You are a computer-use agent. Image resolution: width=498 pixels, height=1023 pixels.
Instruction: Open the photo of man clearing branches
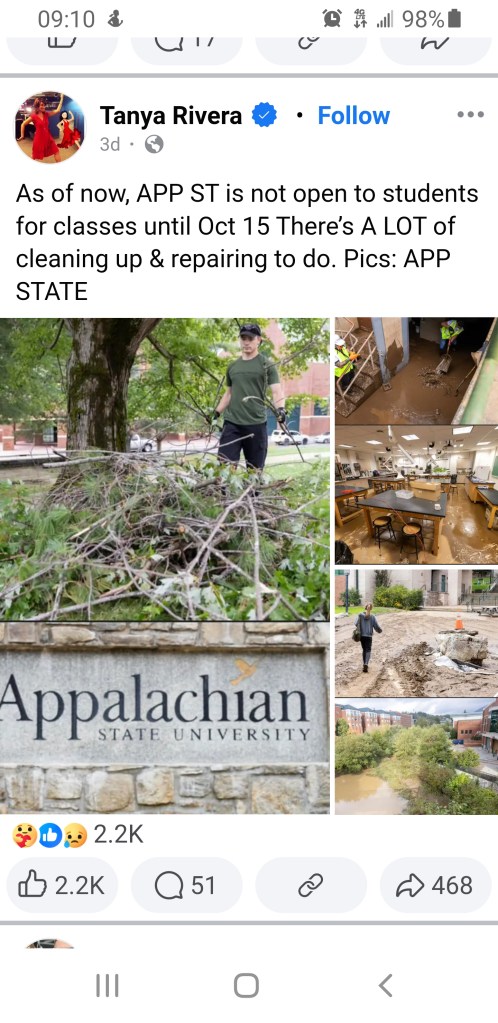tap(164, 468)
